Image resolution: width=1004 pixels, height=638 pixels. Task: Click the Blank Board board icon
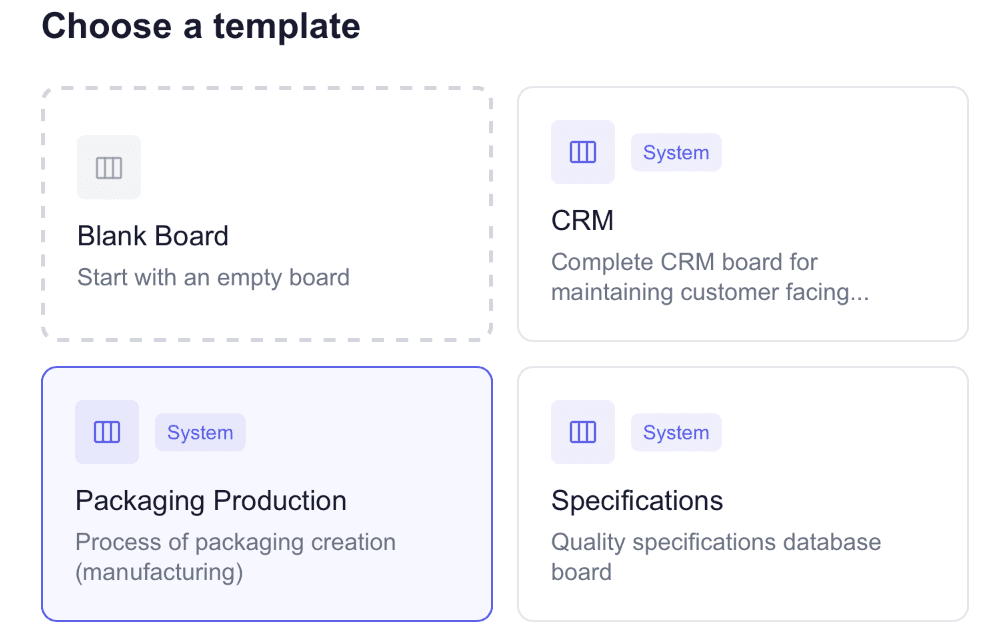tap(109, 167)
